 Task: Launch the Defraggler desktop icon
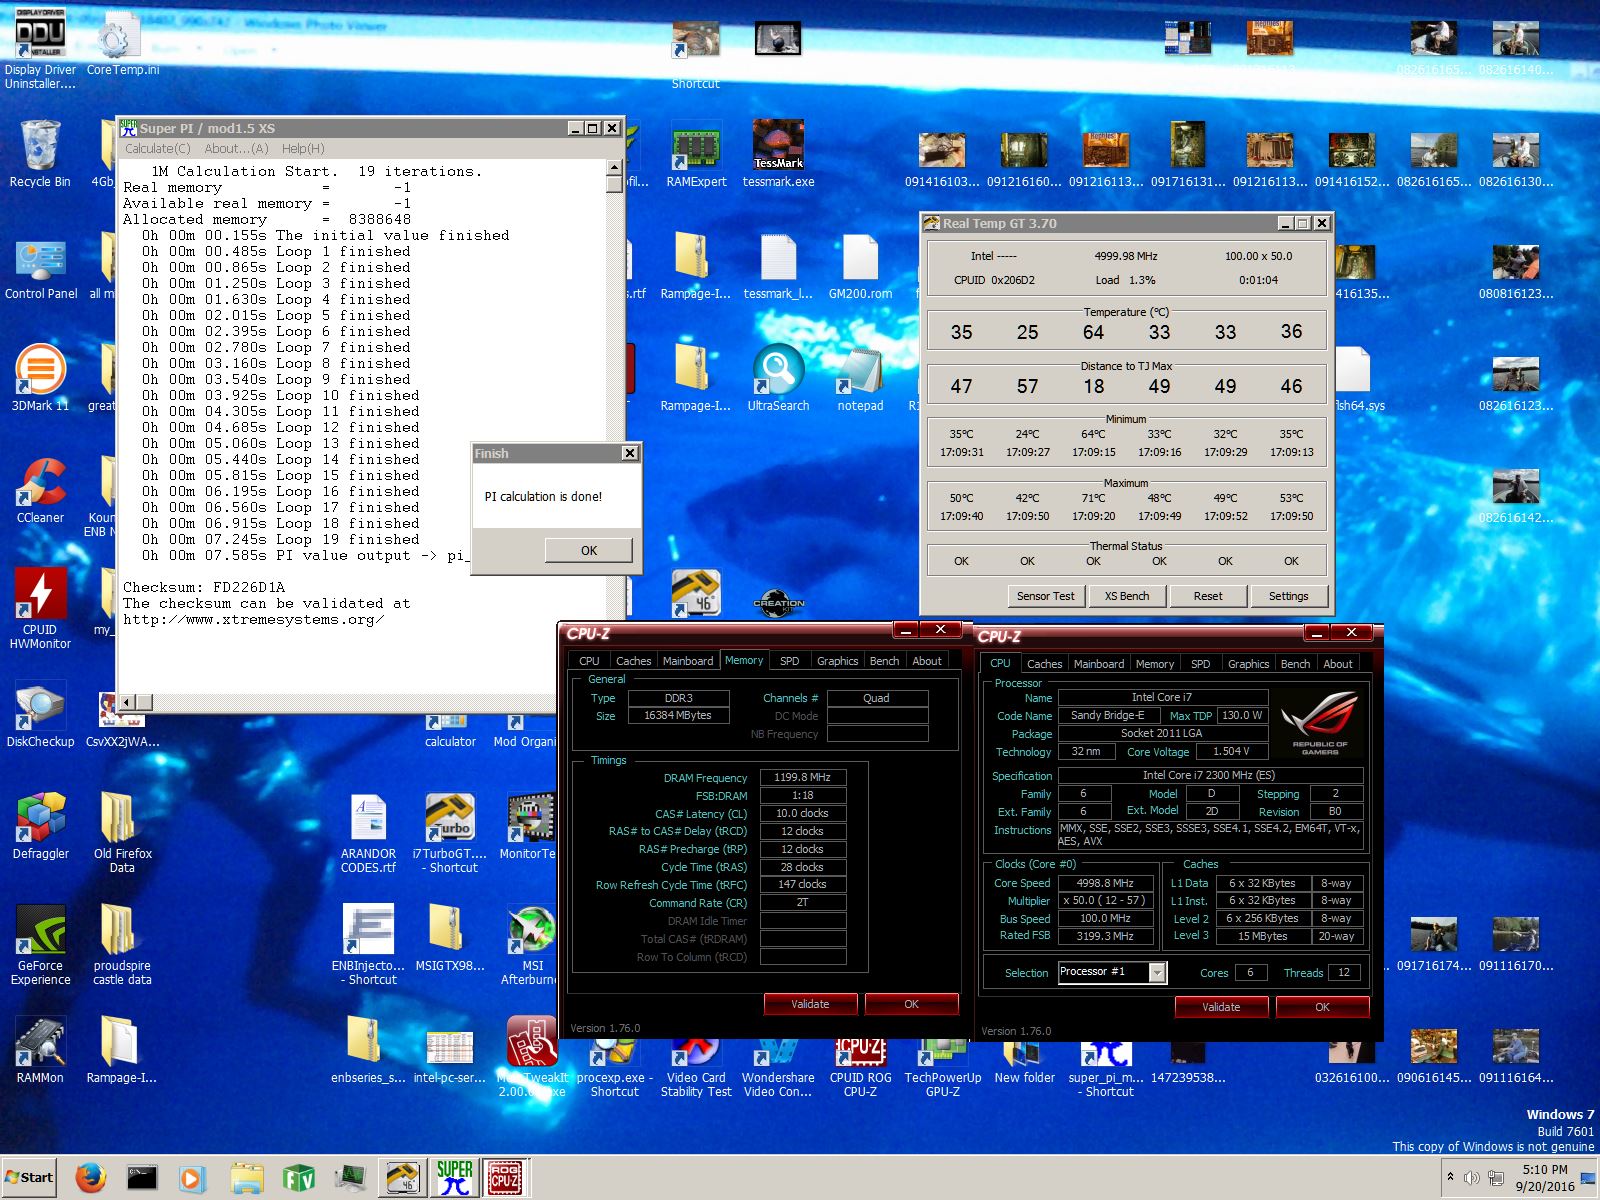point(40,825)
